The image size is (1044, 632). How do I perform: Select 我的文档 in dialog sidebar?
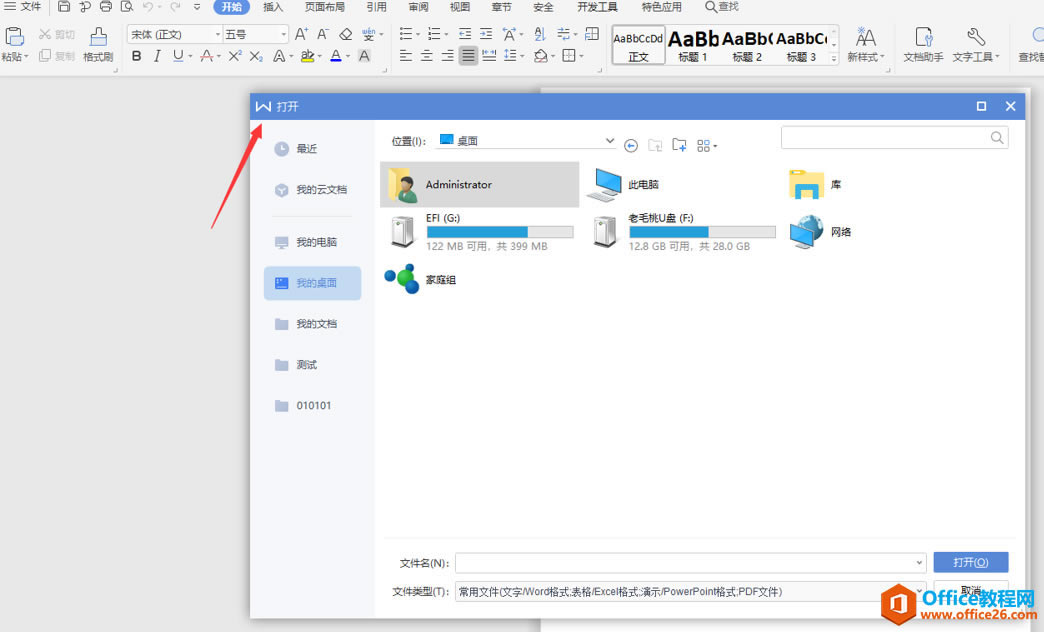[312, 324]
